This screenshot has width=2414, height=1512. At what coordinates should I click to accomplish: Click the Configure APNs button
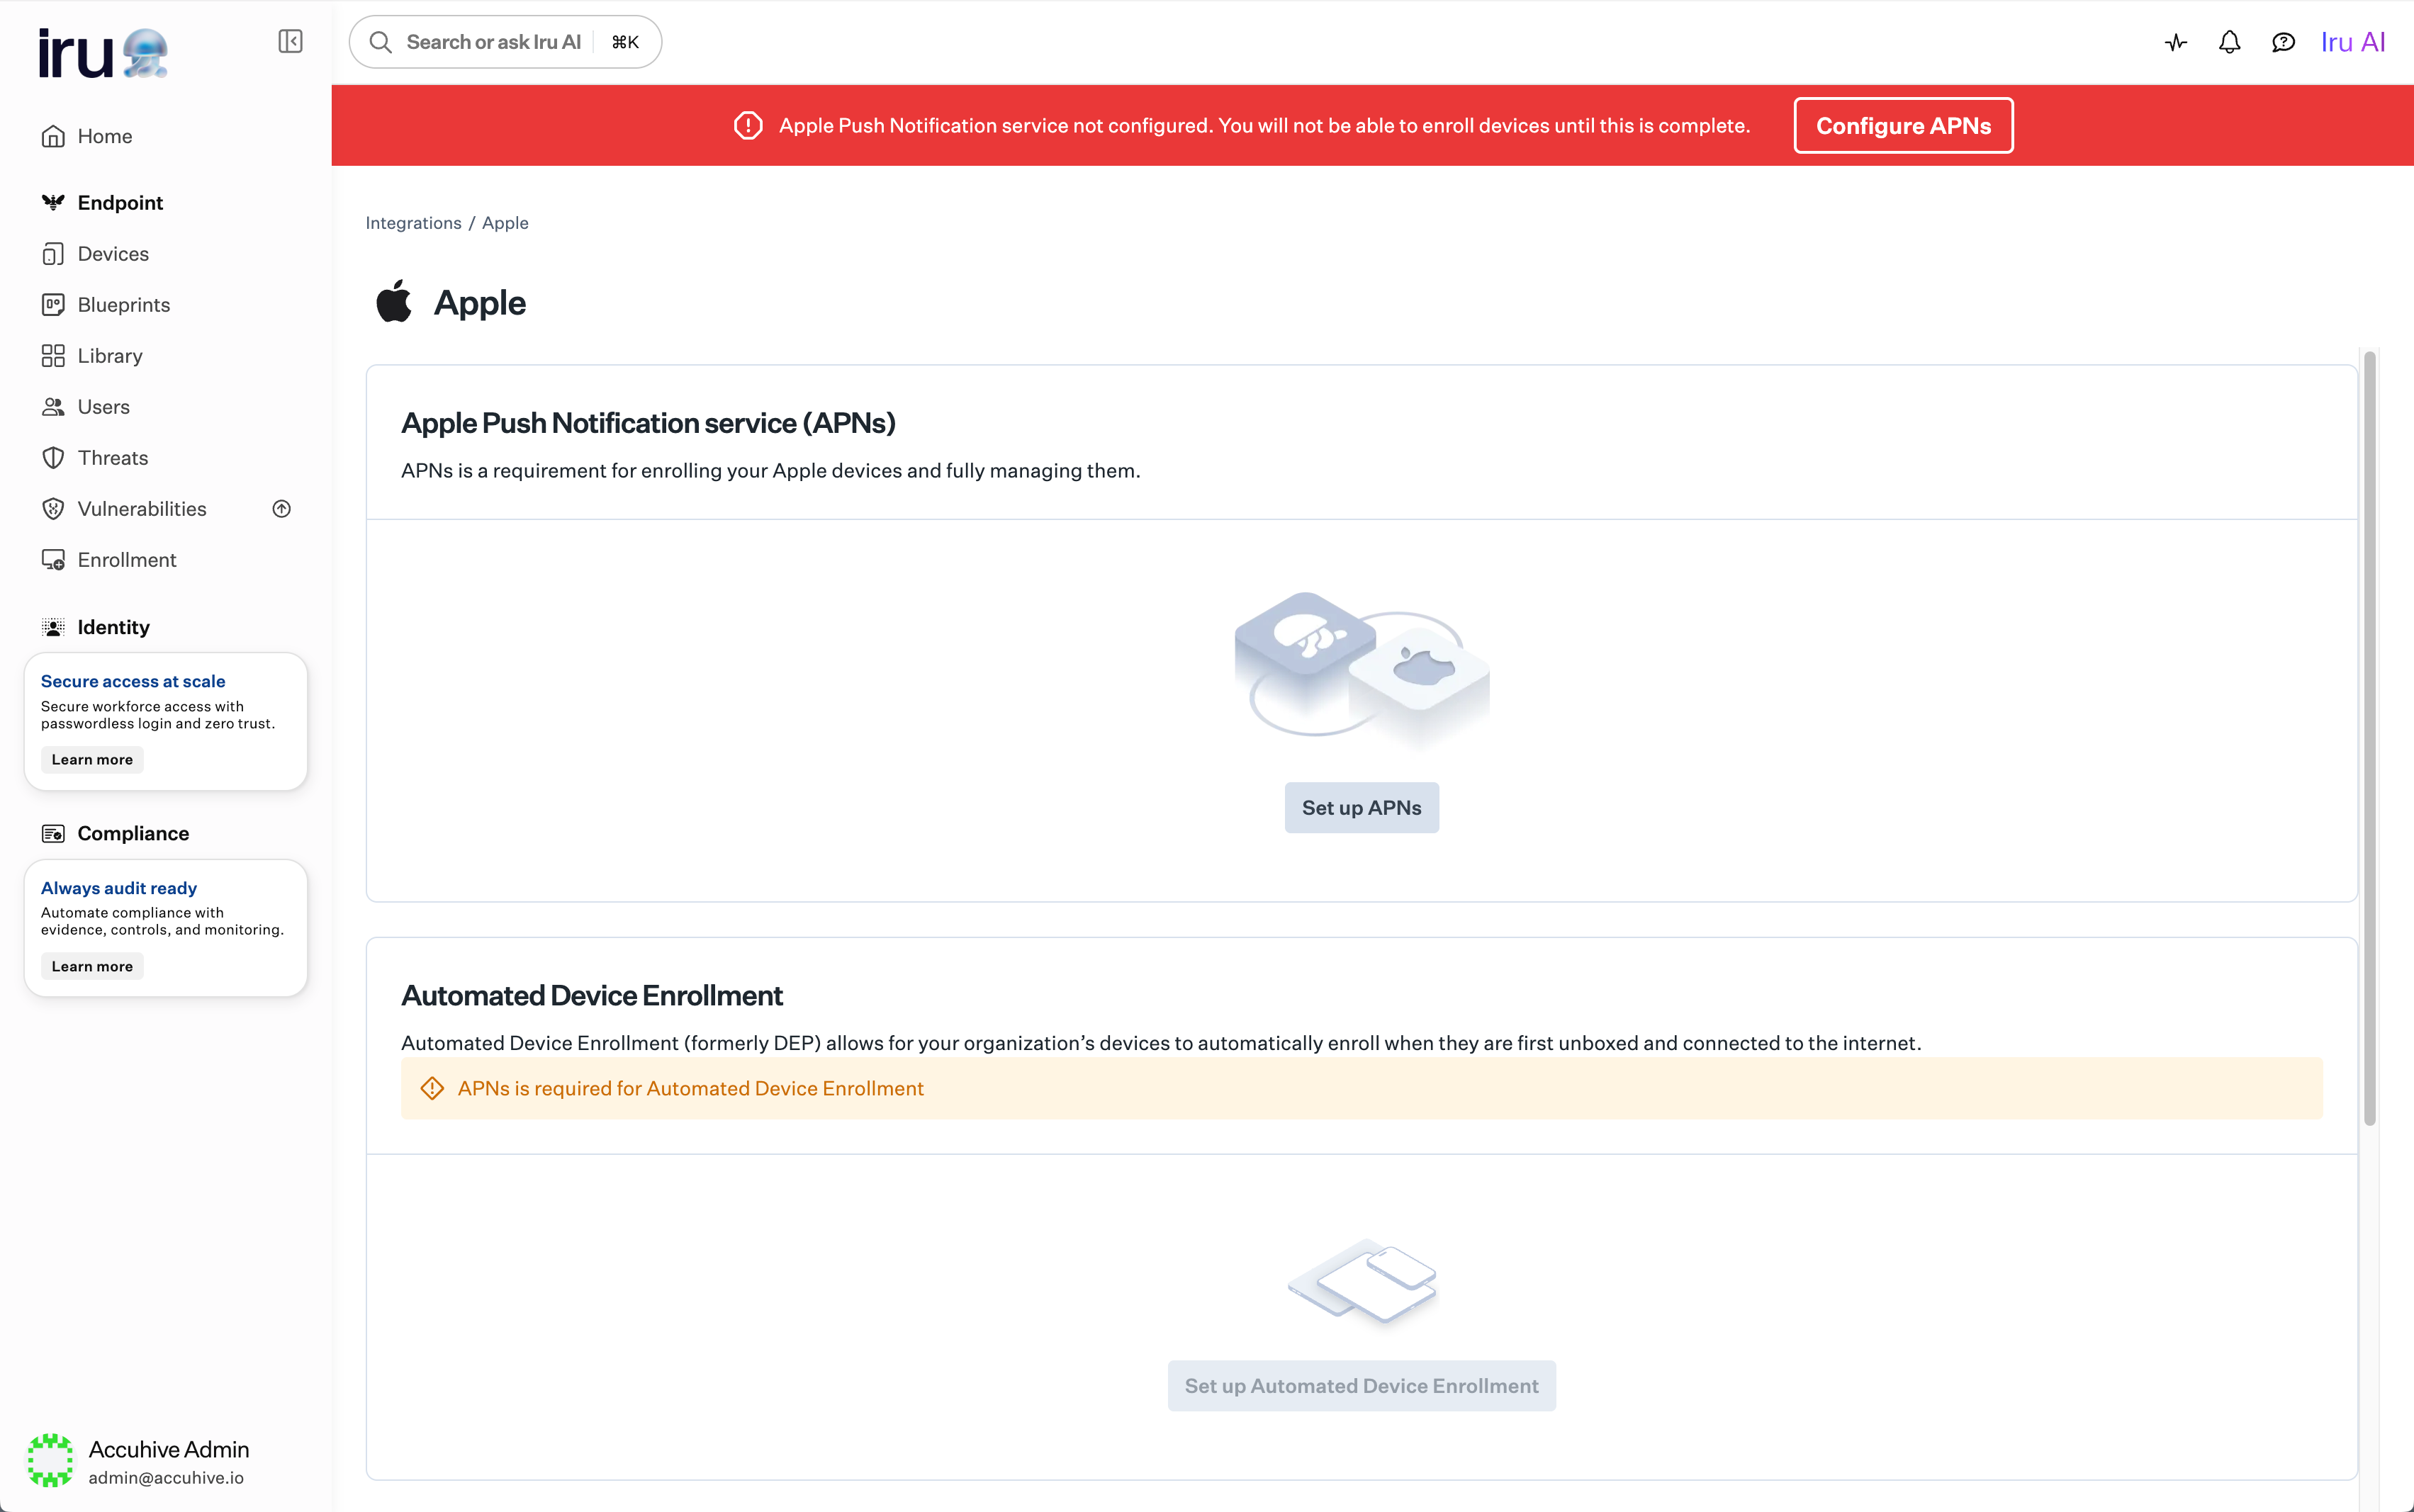[1902, 125]
